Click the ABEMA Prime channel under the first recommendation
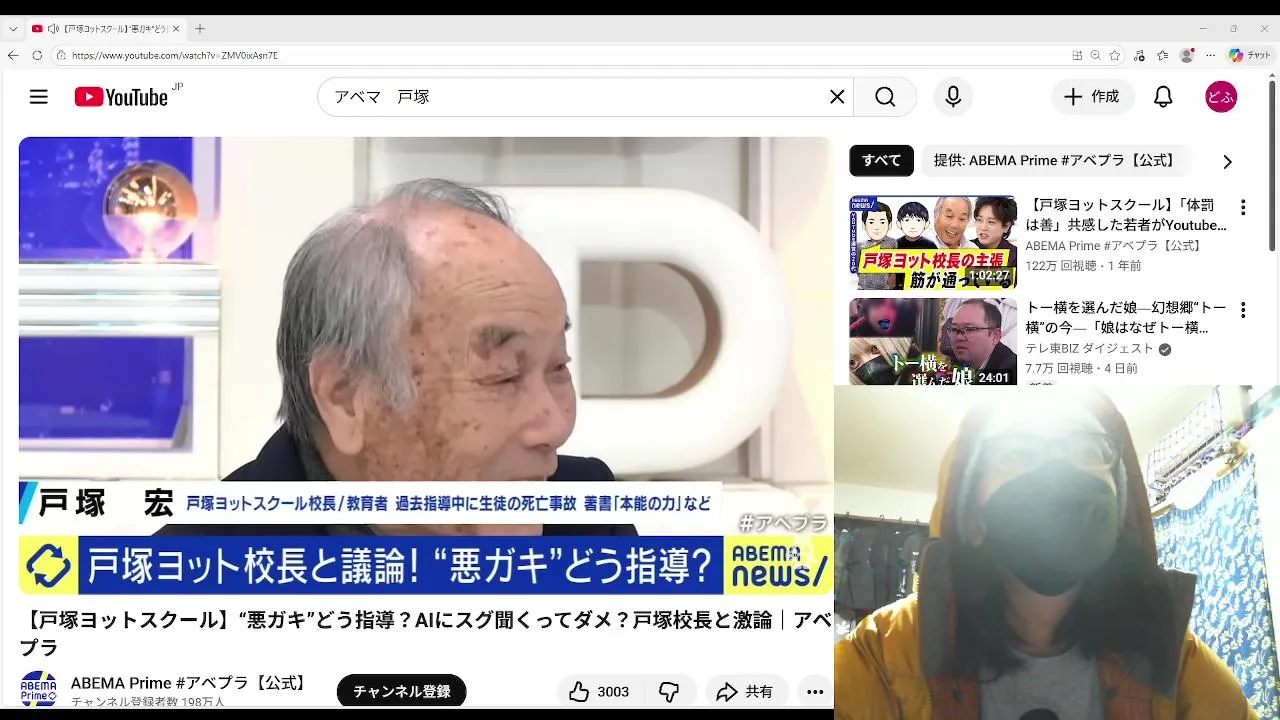Screen dimensions: 1280x720 tap(1115, 246)
